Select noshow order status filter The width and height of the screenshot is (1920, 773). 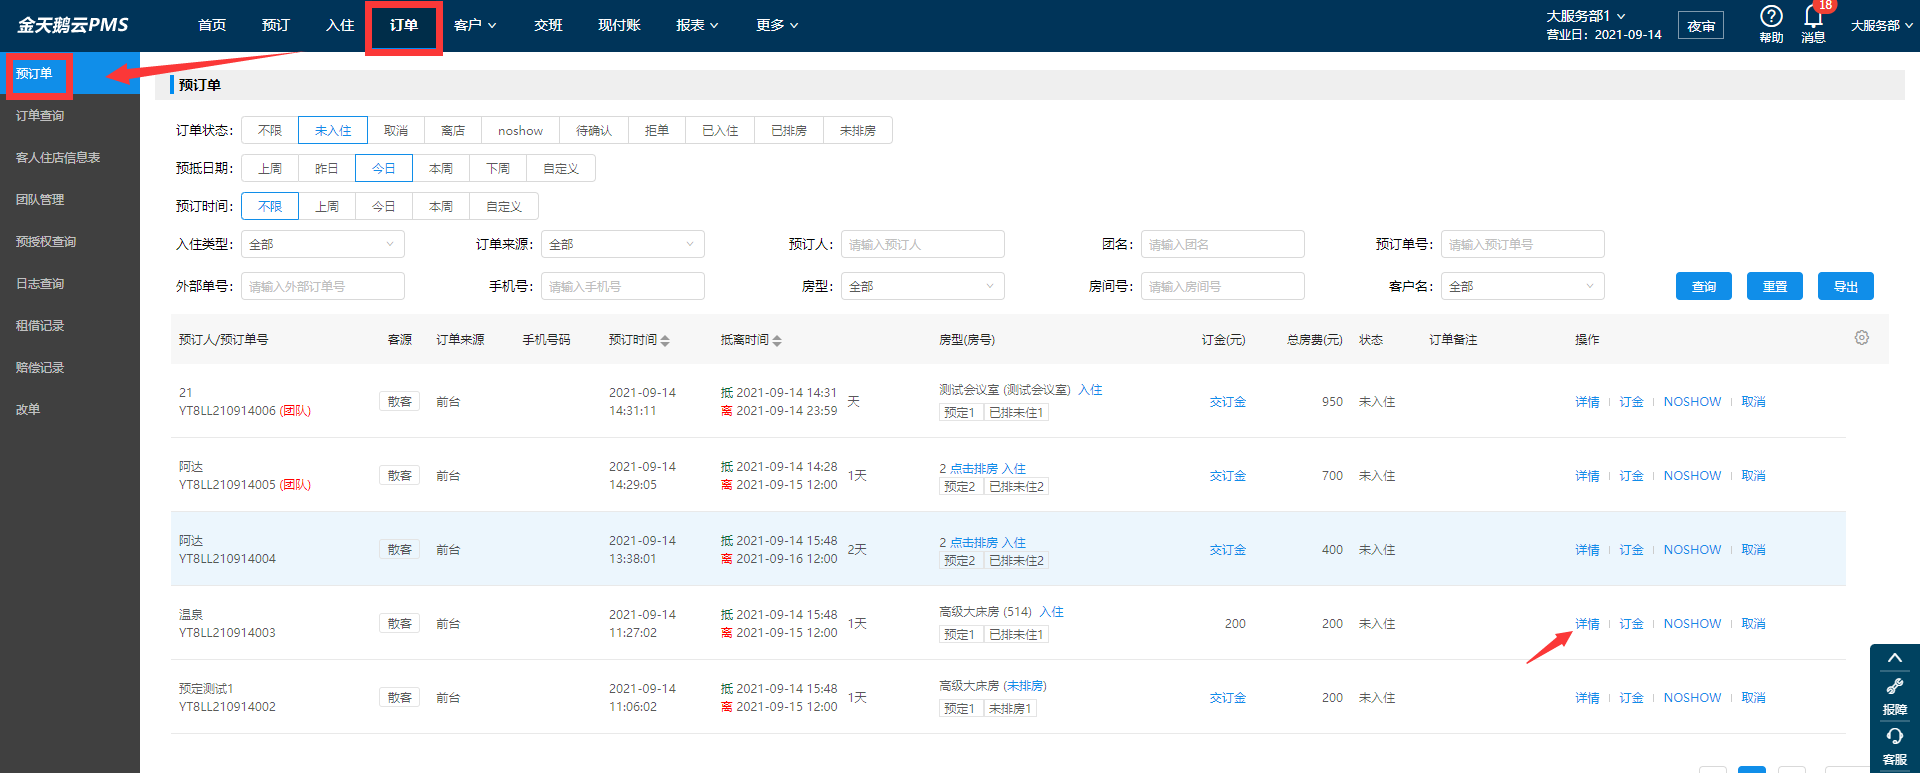[520, 131]
